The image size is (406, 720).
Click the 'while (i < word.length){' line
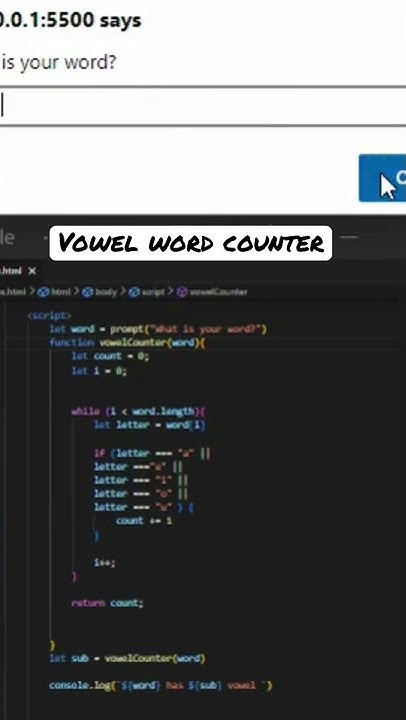coord(139,411)
